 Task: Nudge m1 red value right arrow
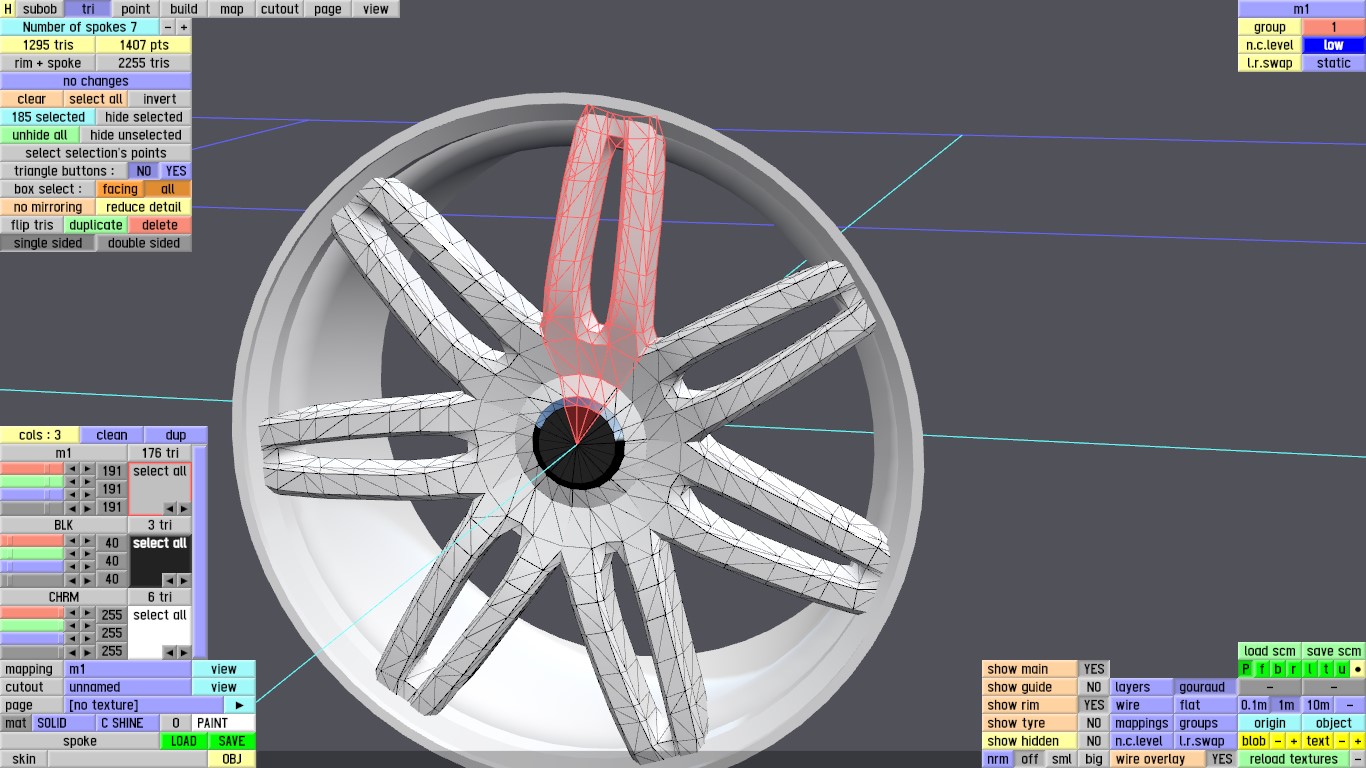pyautogui.click(x=87, y=469)
